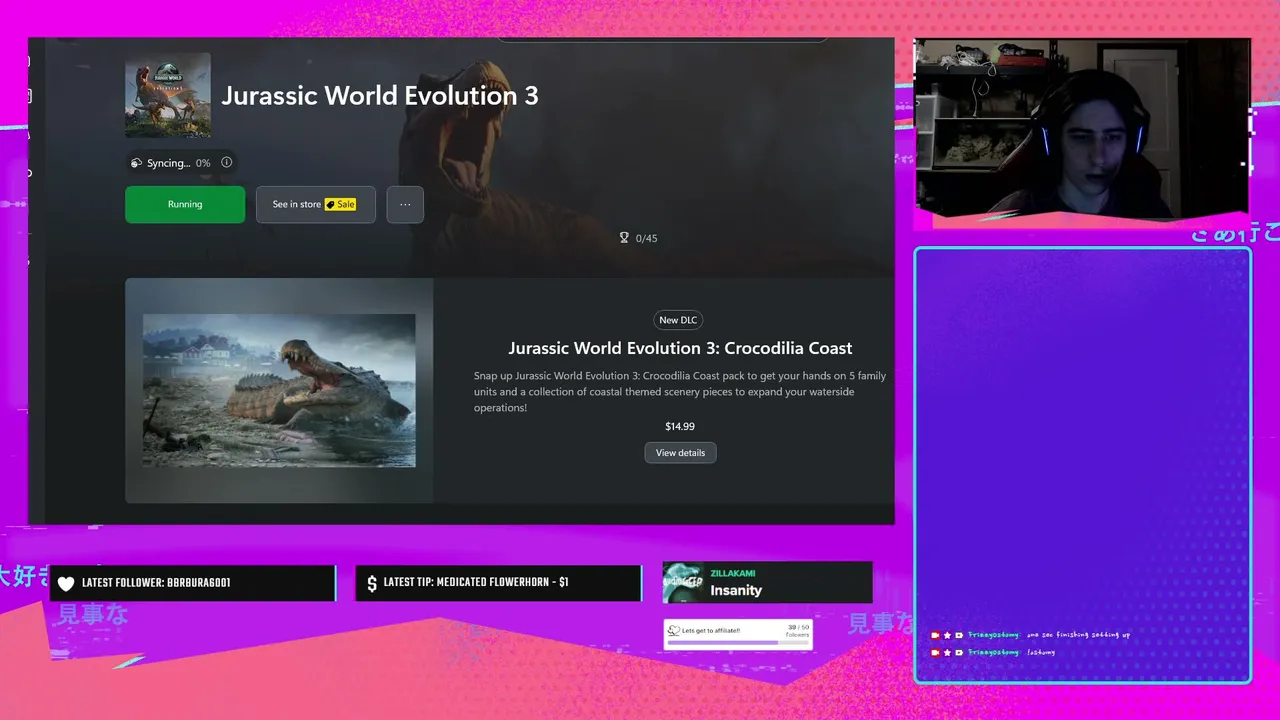Open the three-dot more options button

point(405,204)
